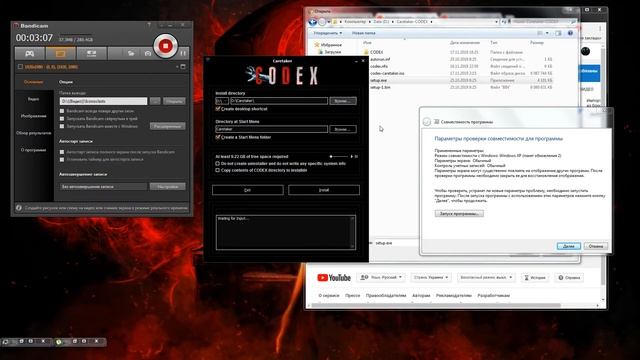640x360 pixels.
Task: Select Bandicam game recording mode gamepad icon
Action: click(30, 53)
